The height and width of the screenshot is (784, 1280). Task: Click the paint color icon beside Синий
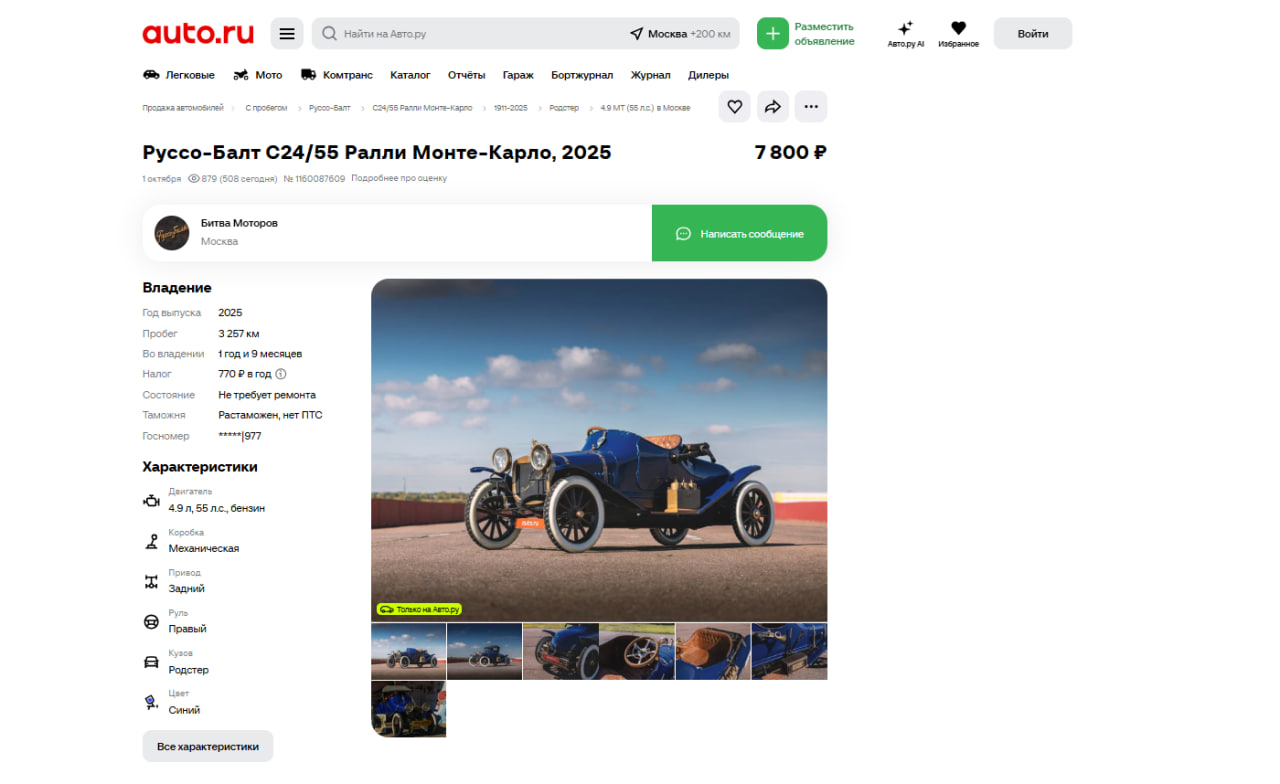pos(151,702)
